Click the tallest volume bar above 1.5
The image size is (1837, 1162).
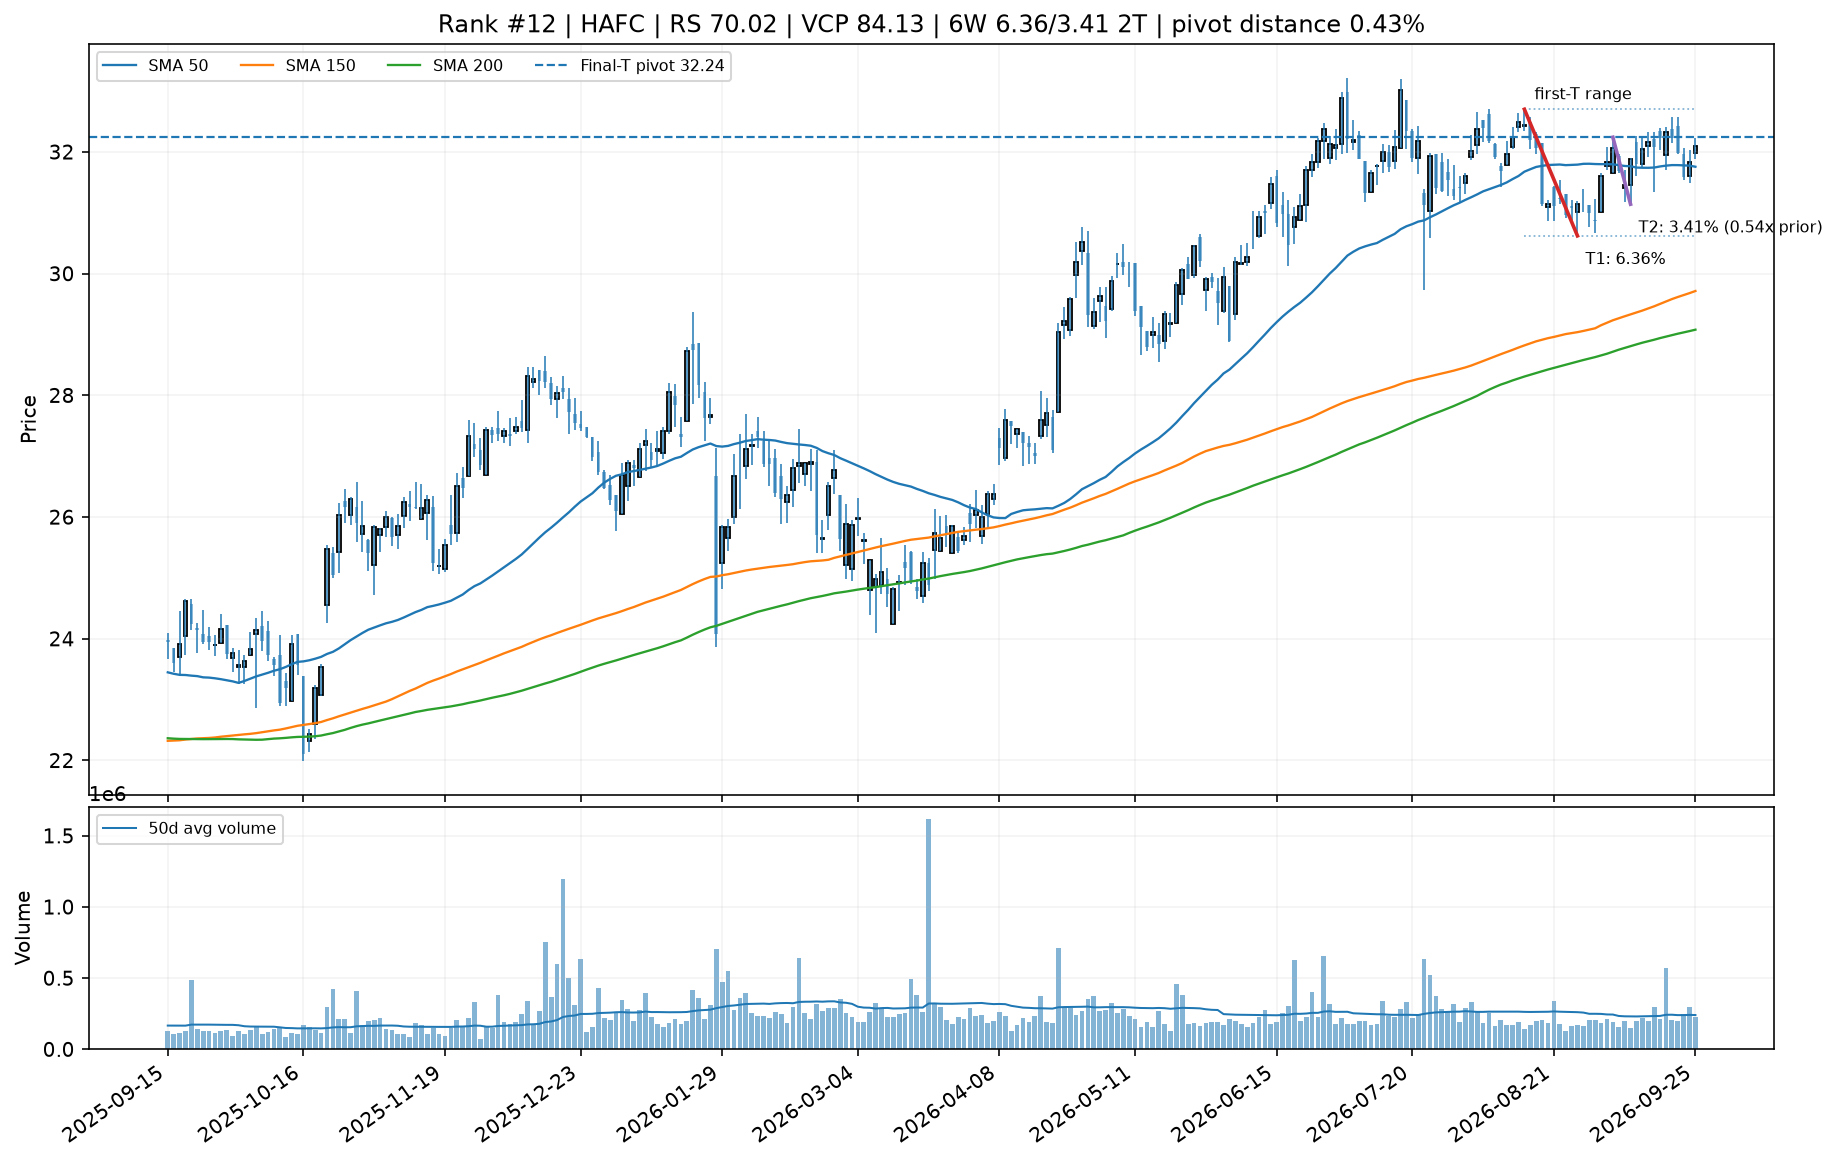[928, 934]
